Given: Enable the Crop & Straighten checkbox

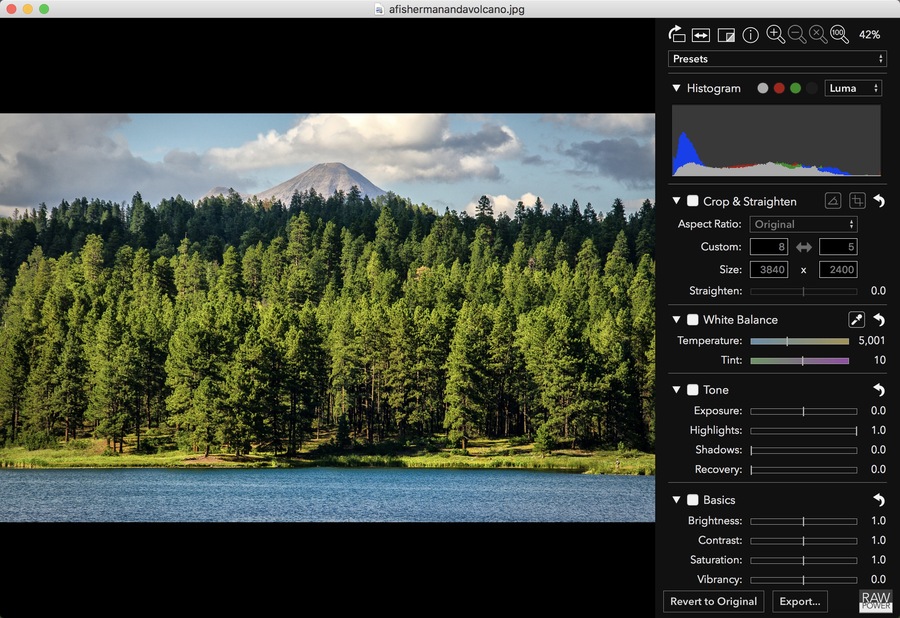Looking at the screenshot, I should pyautogui.click(x=693, y=201).
